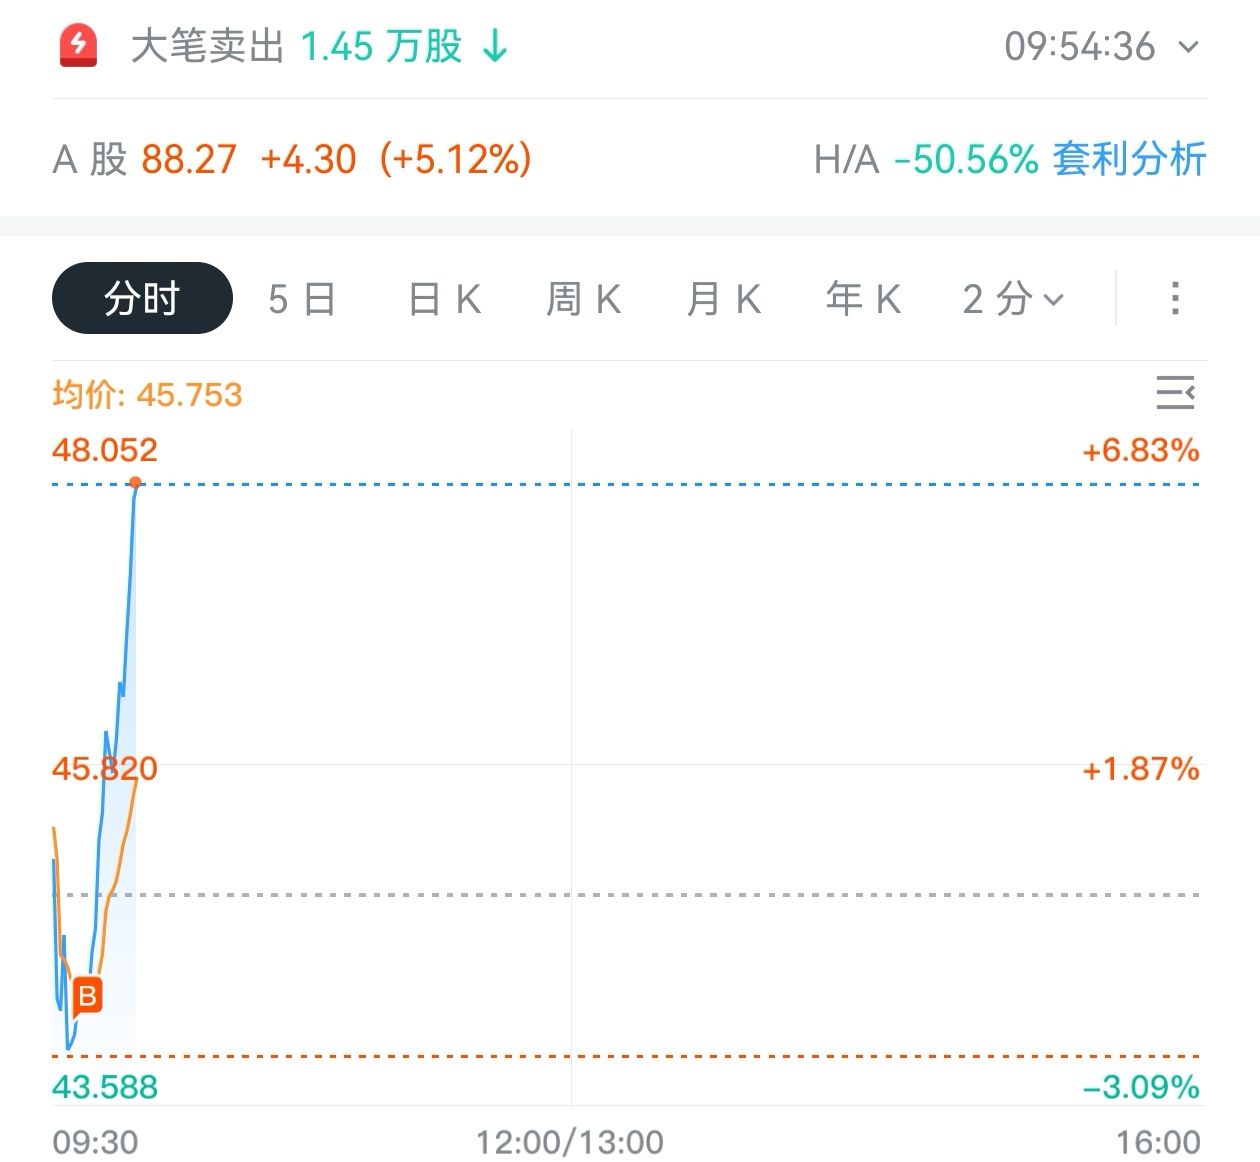The height and width of the screenshot is (1162, 1260).
Task: Show the 周K chart view
Action: tap(584, 298)
